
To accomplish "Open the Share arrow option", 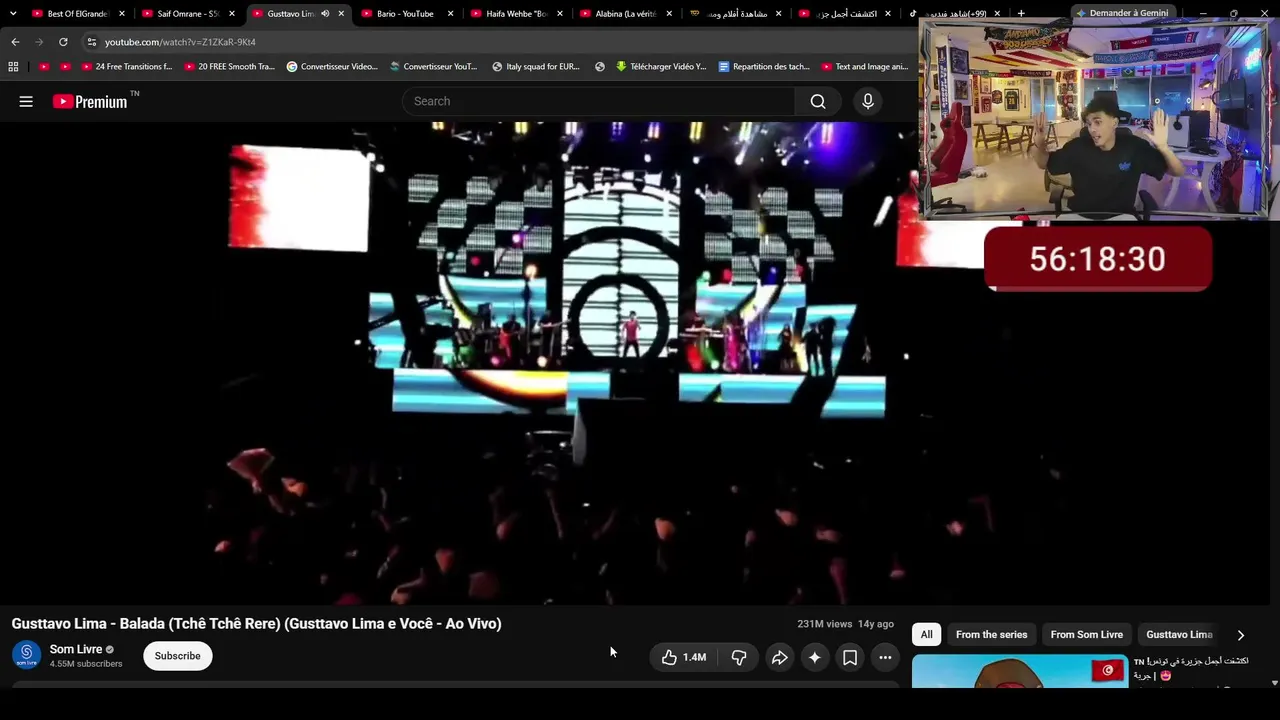I will (x=779, y=657).
